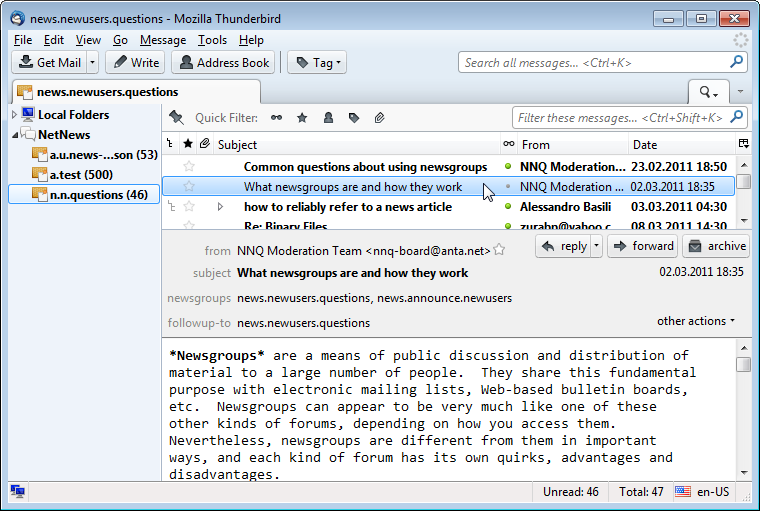Filter messages by attachment paperclip icon

pos(379,118)
